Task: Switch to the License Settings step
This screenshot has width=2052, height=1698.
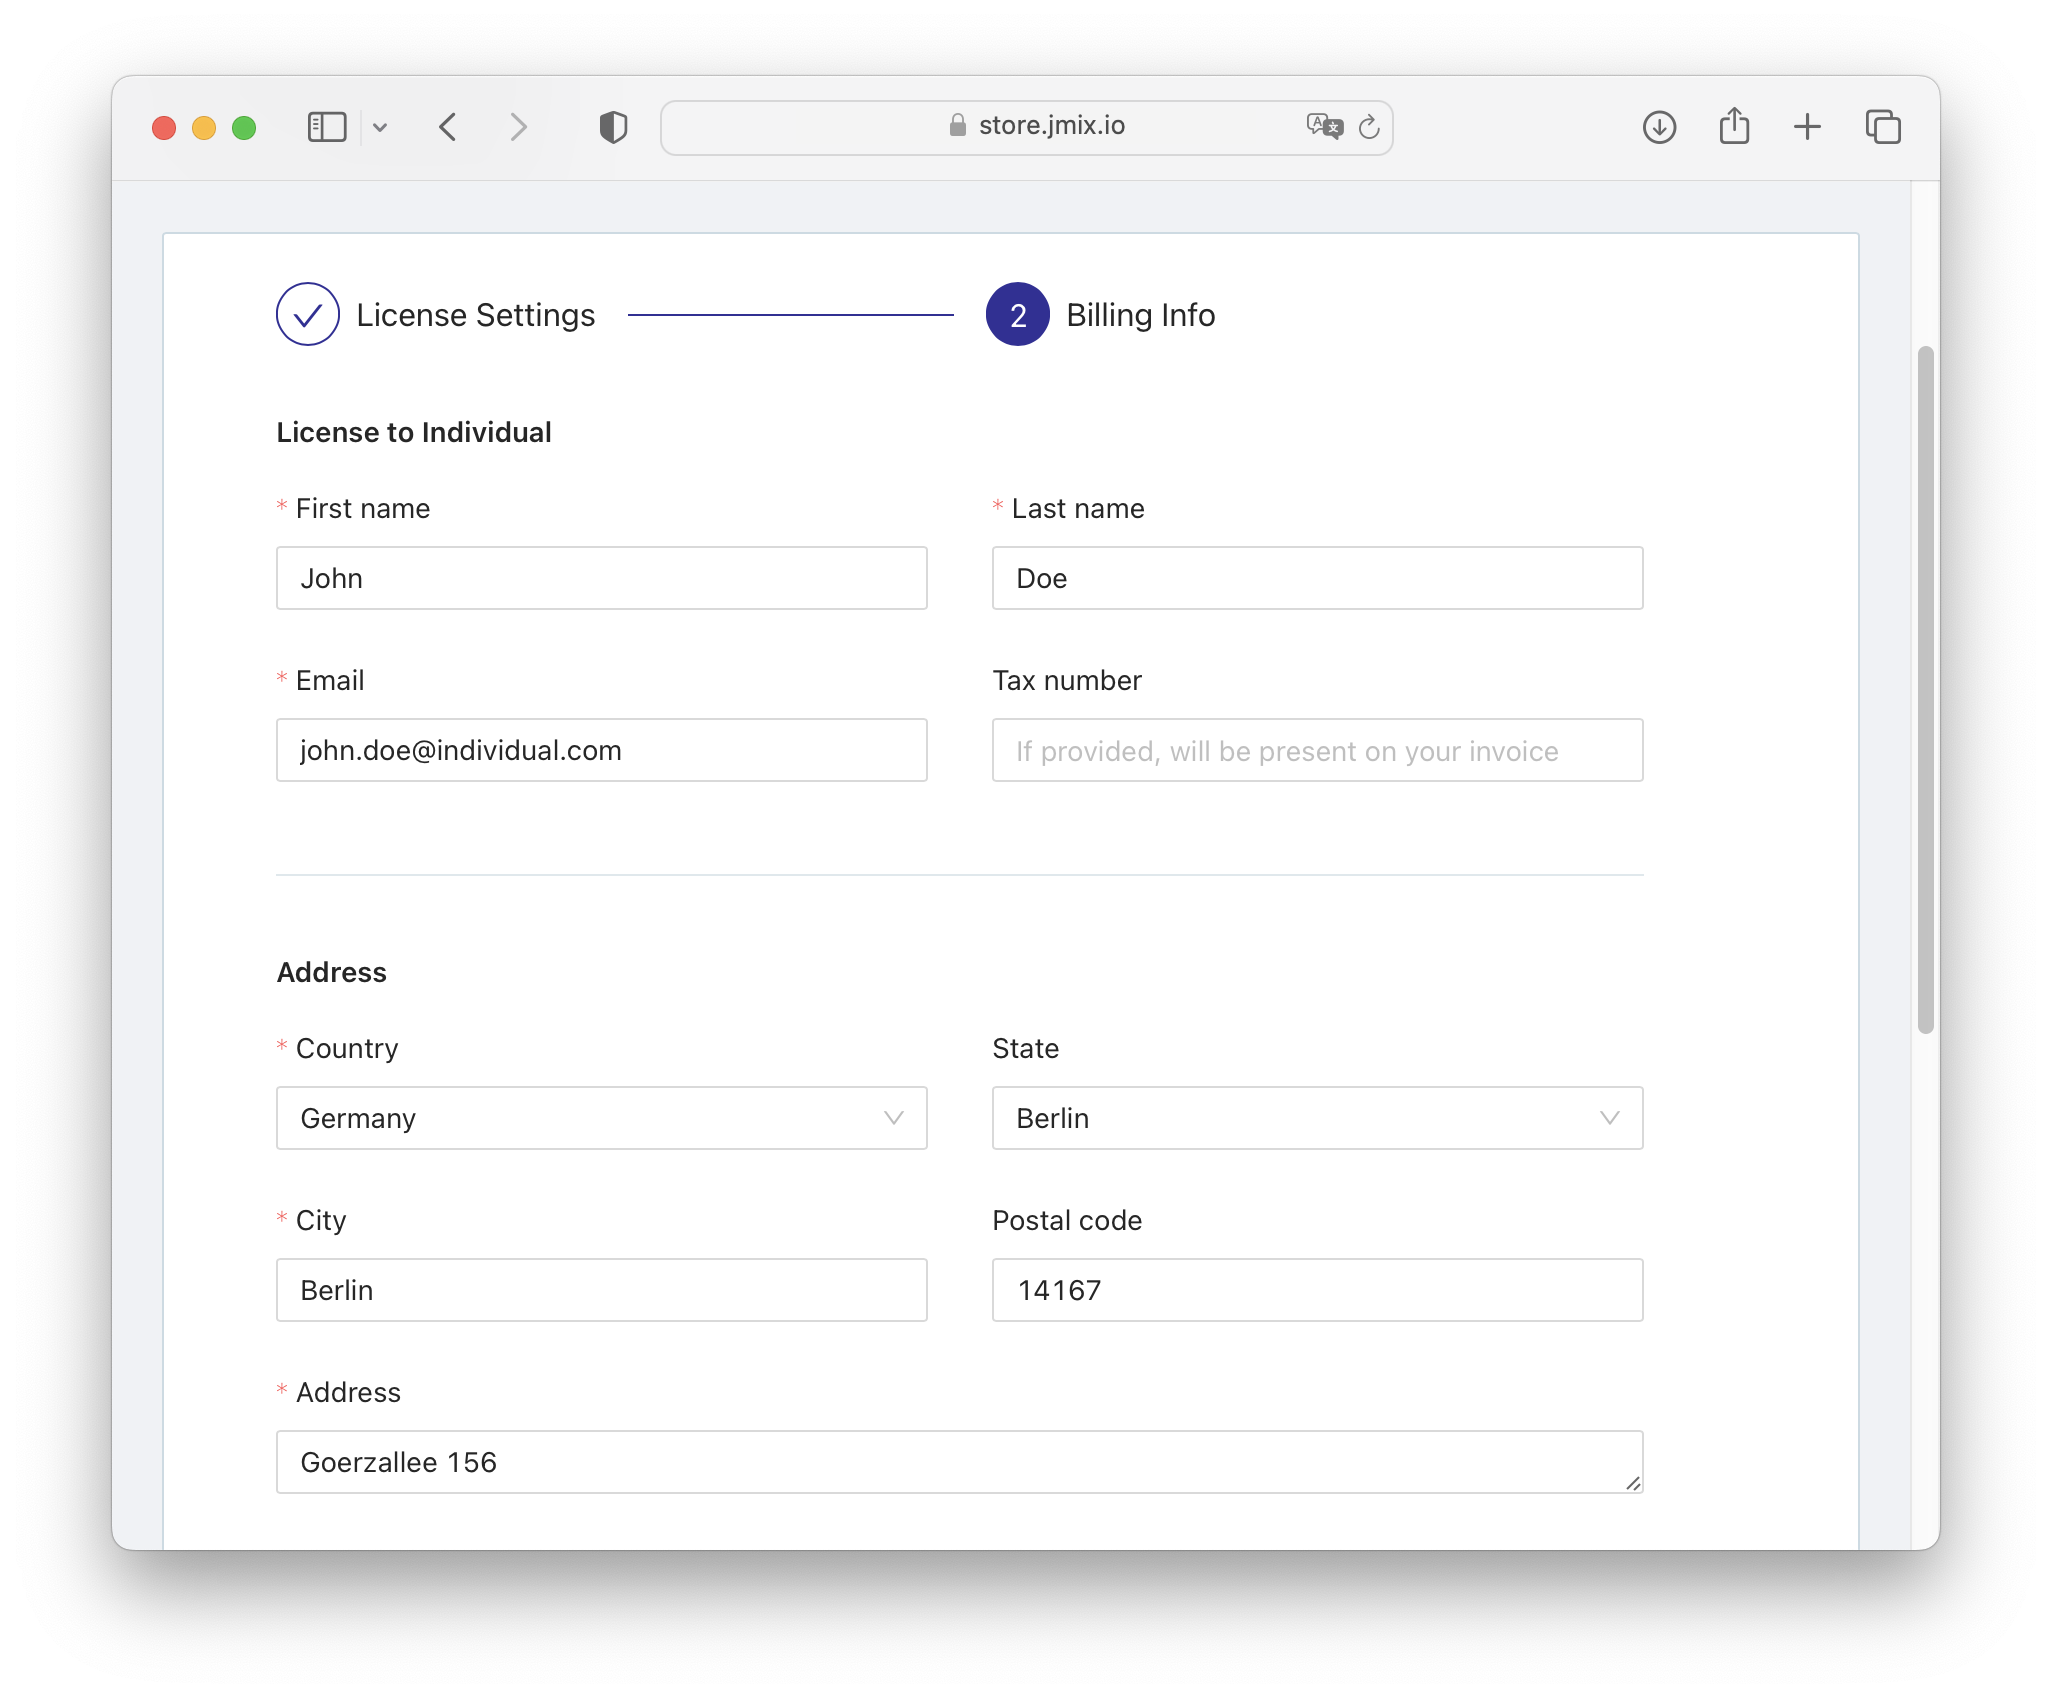Action: click(x=477, y=314)
